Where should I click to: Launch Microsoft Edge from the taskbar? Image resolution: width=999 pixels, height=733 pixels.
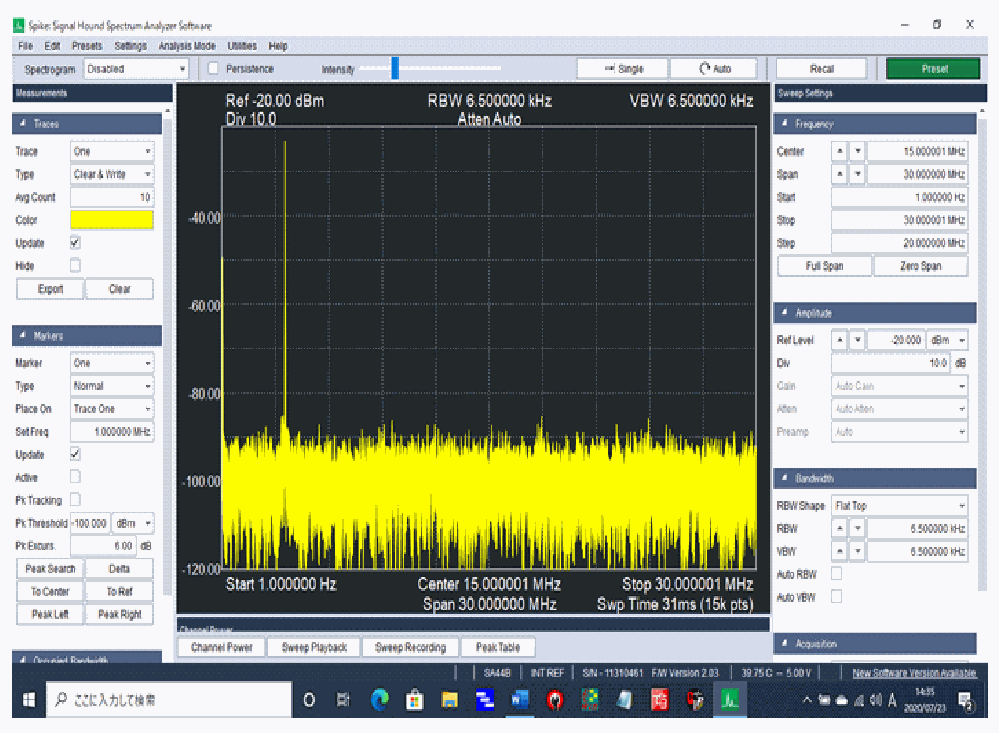pos(380,700)
